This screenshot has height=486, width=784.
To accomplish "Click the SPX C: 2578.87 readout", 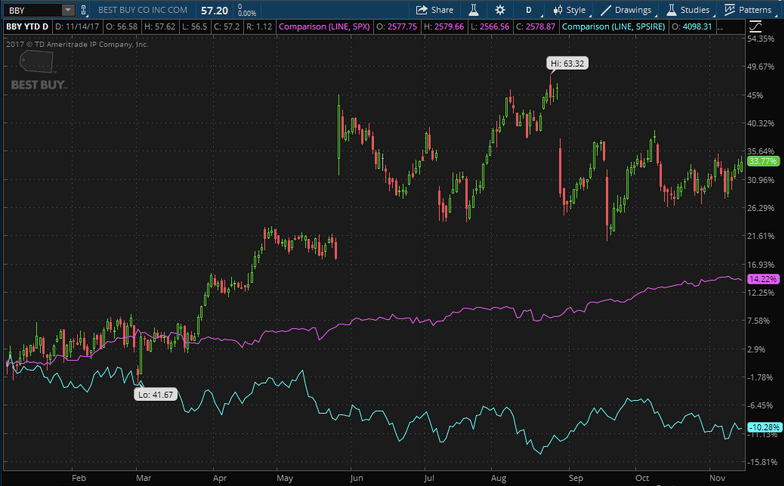I will pos(536,26).
